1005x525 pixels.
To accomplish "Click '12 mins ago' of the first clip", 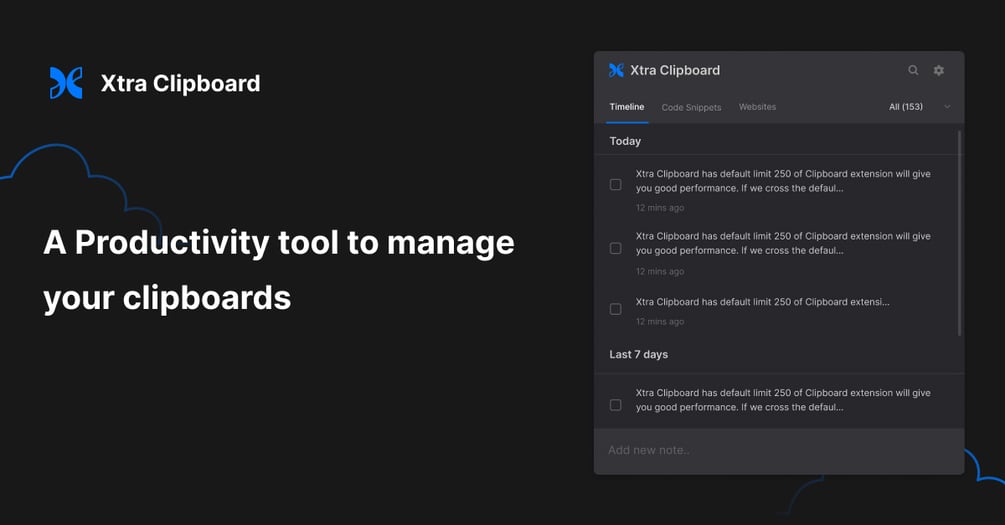I will 660,208.
